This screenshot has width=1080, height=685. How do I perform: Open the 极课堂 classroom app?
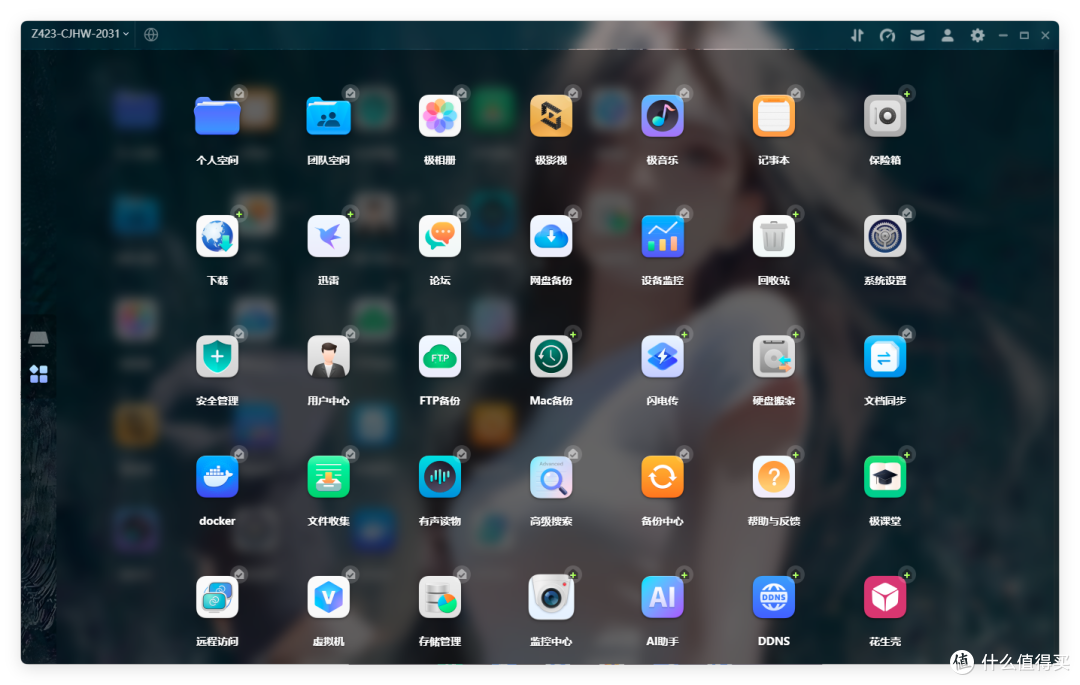pyautogui.click(x=885, y=476)
